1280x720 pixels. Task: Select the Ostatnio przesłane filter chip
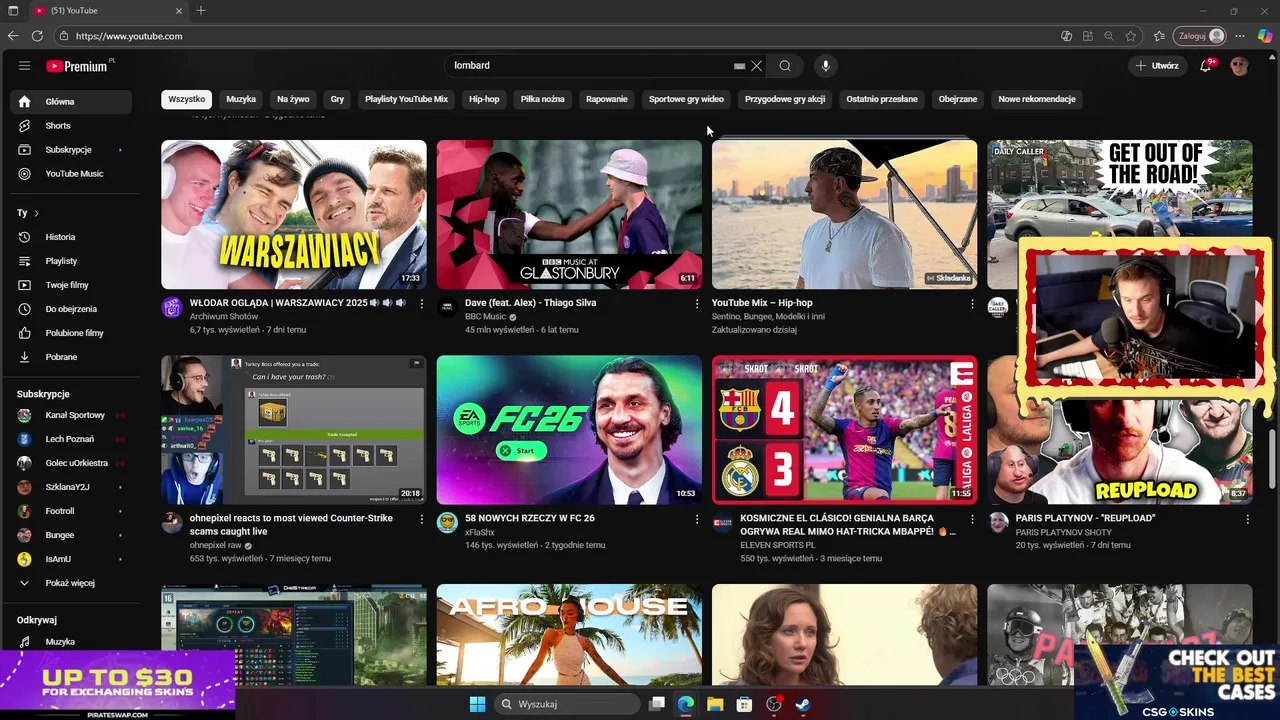[x=881, y=99]
